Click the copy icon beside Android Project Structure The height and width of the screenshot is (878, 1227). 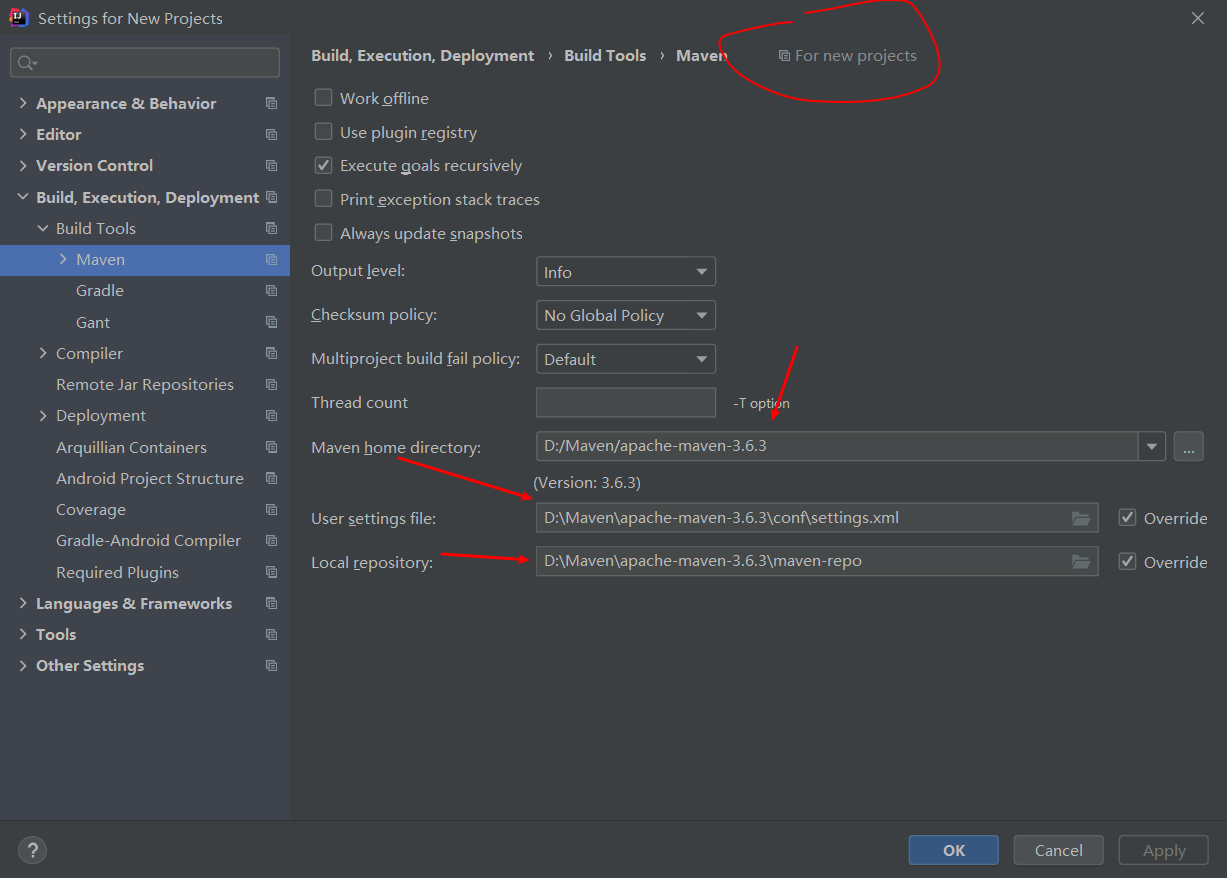(271, 478)
